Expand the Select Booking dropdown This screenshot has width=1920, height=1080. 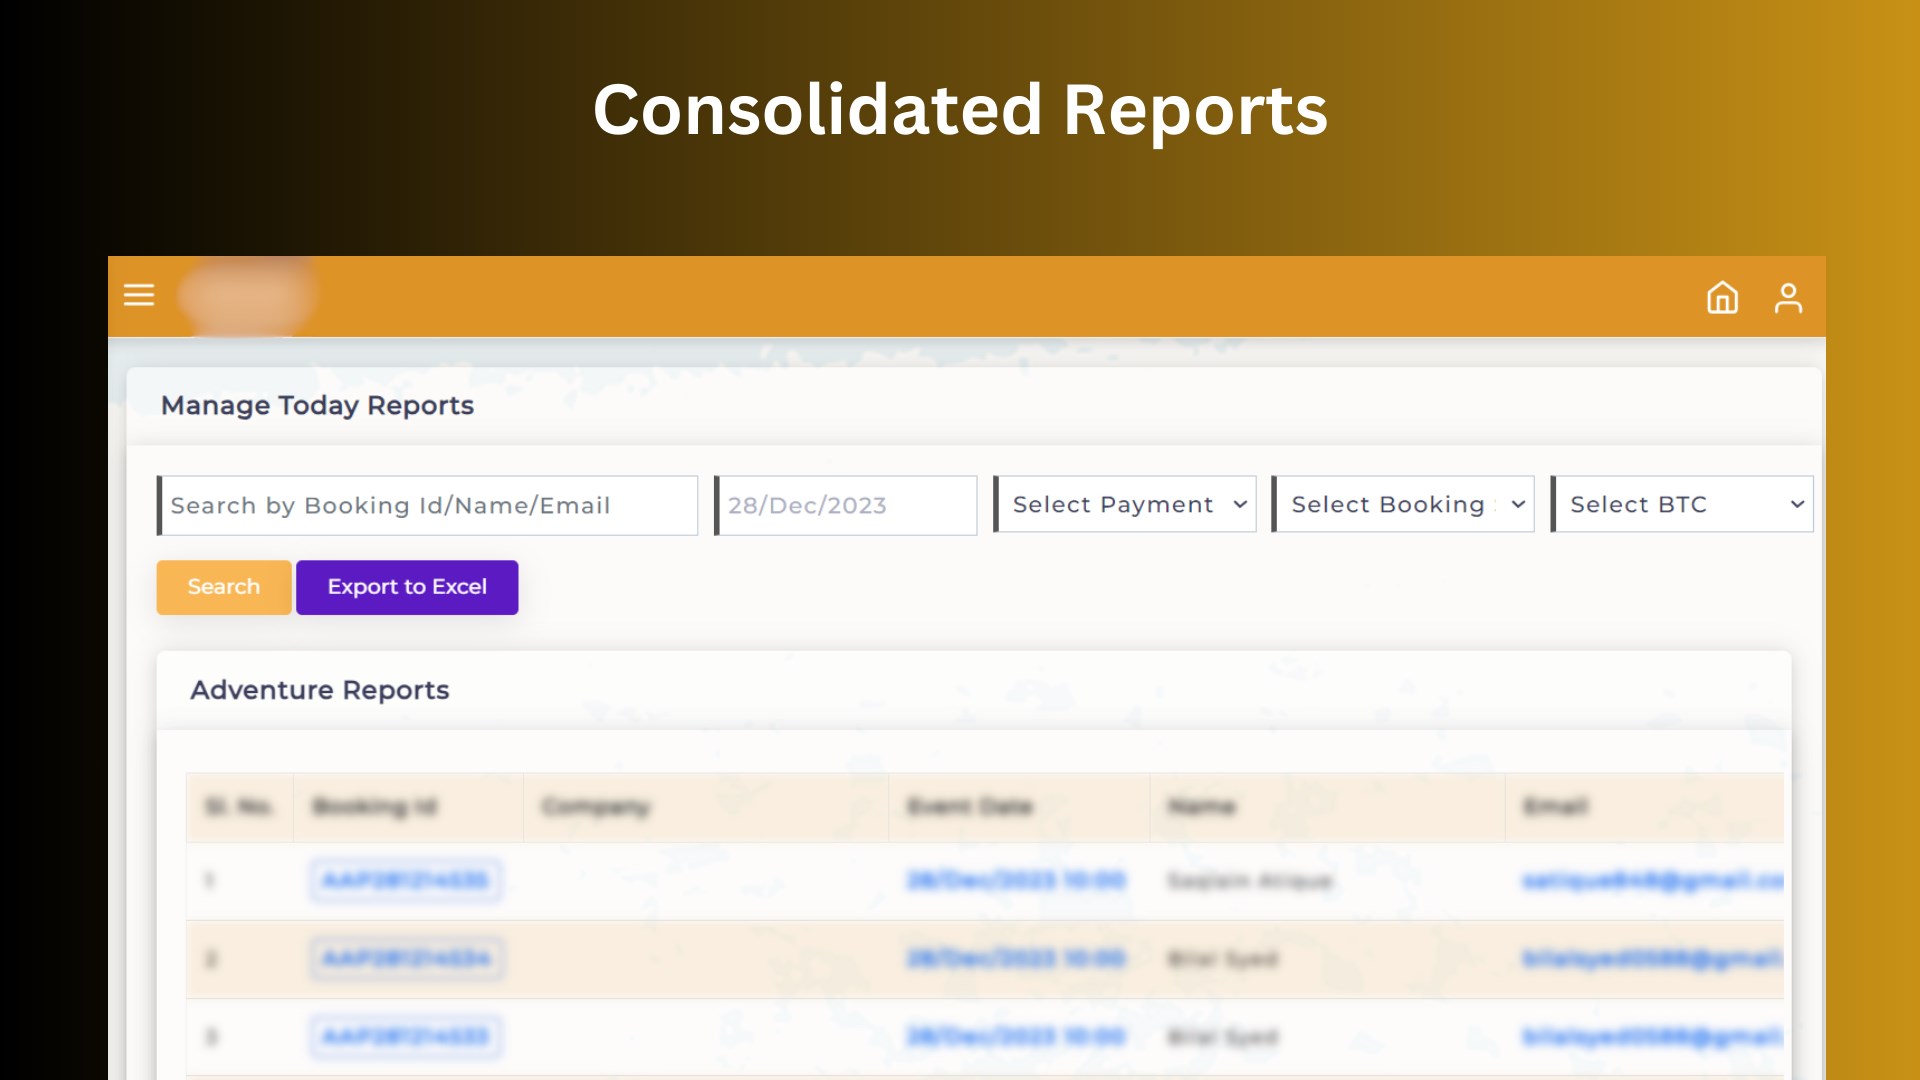click(1403, 505)
